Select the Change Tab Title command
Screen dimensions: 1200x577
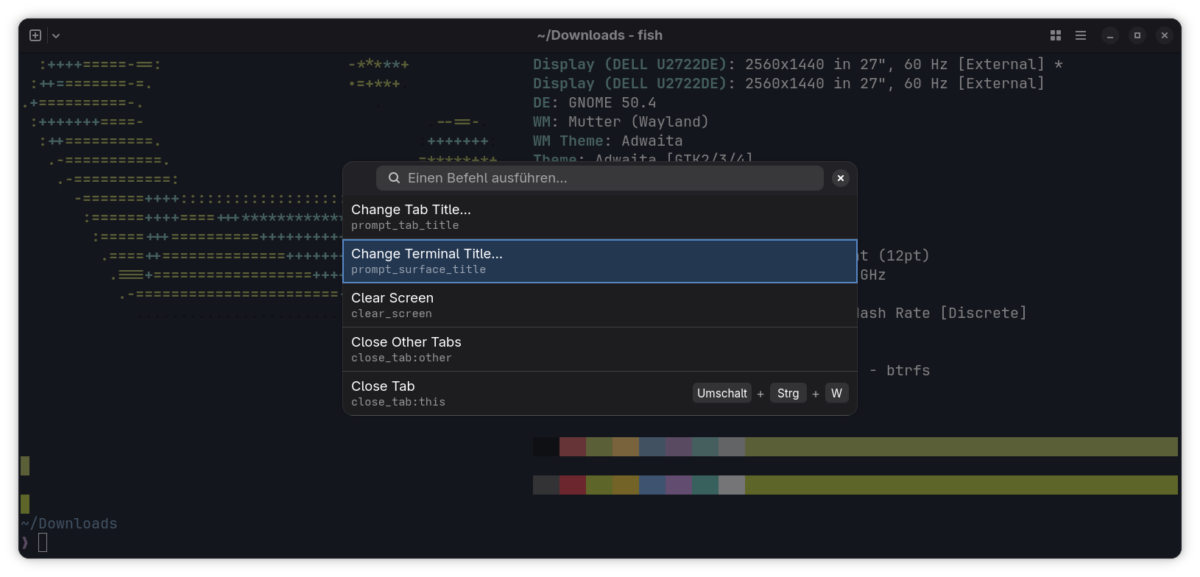pyautogui.click(x=600, y=217)
